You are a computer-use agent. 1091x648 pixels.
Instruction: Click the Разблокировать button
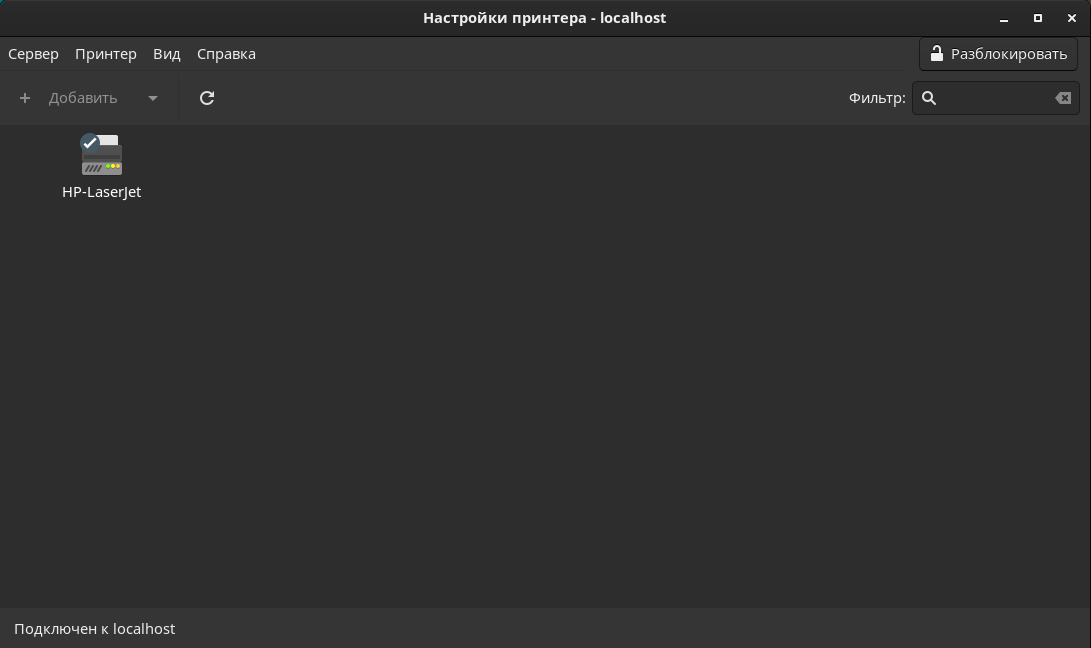pyautogui.click(x=998, y=54)
